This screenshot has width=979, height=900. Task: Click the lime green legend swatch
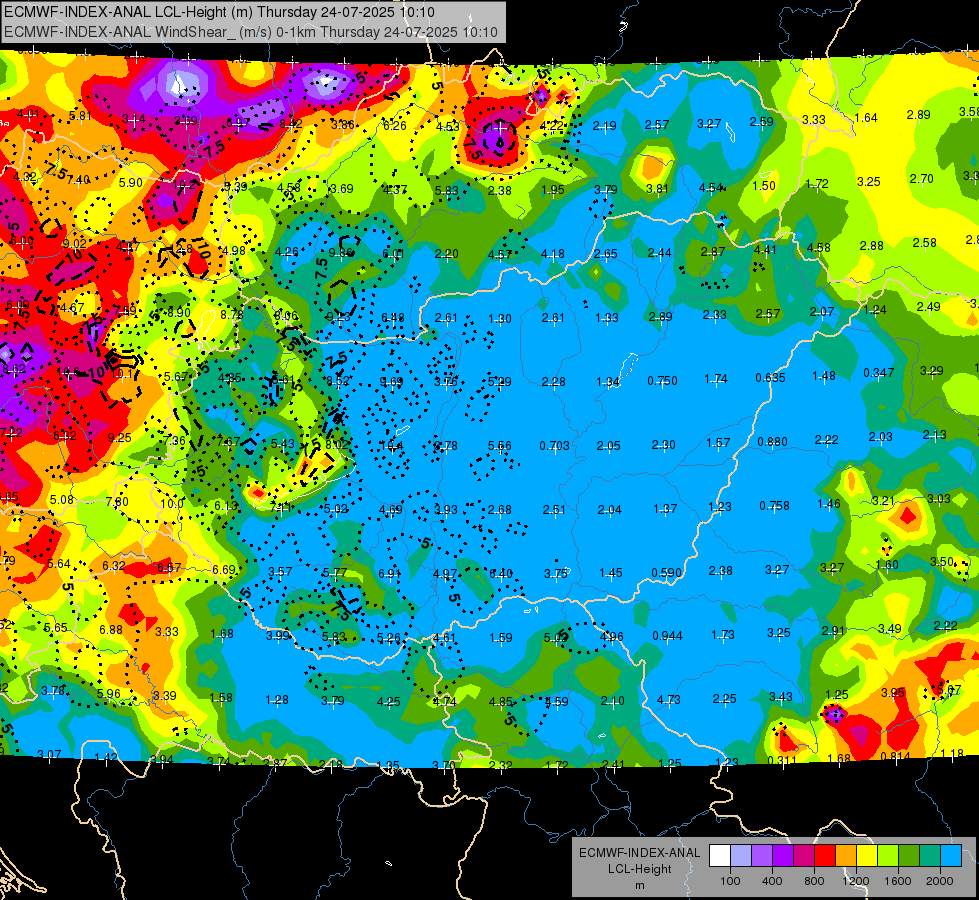click(x=888, y=856)
